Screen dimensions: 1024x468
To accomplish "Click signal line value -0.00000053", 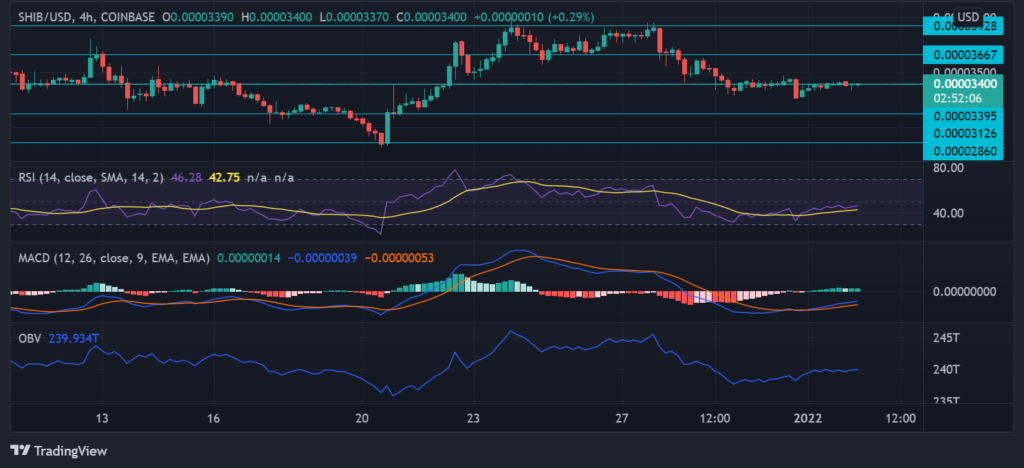I will [398, 258].
